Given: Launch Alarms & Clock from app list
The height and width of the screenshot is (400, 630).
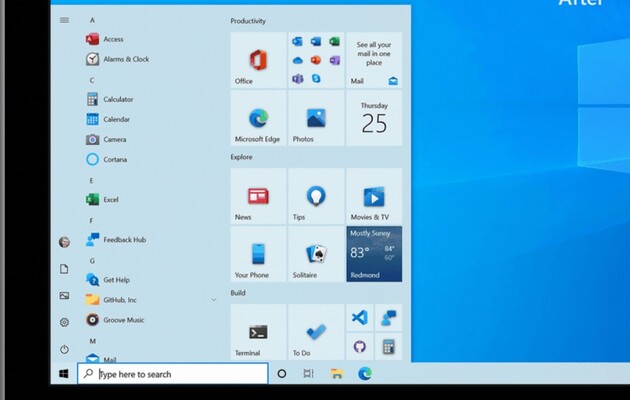Looking at the screenshot, I should pos(151,59).
